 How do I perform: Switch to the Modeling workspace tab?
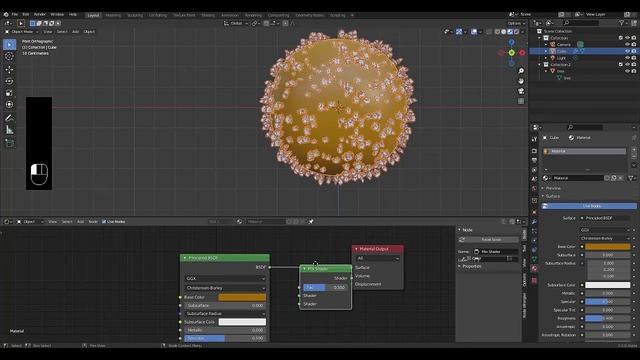[x=113, y=15]
